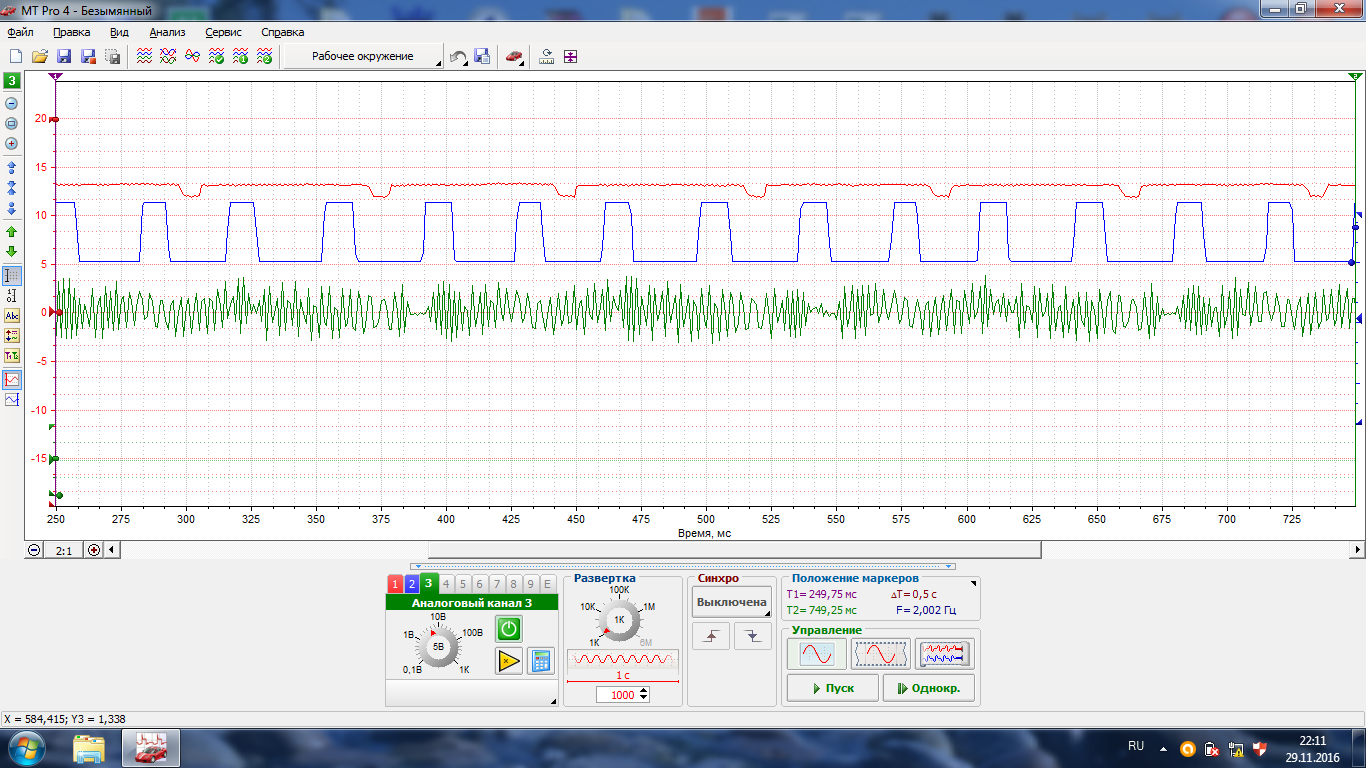1366x768 pixels.
Task: Switch to channel 1 tab
Action: pyautogui.click(x=395, y=584)
